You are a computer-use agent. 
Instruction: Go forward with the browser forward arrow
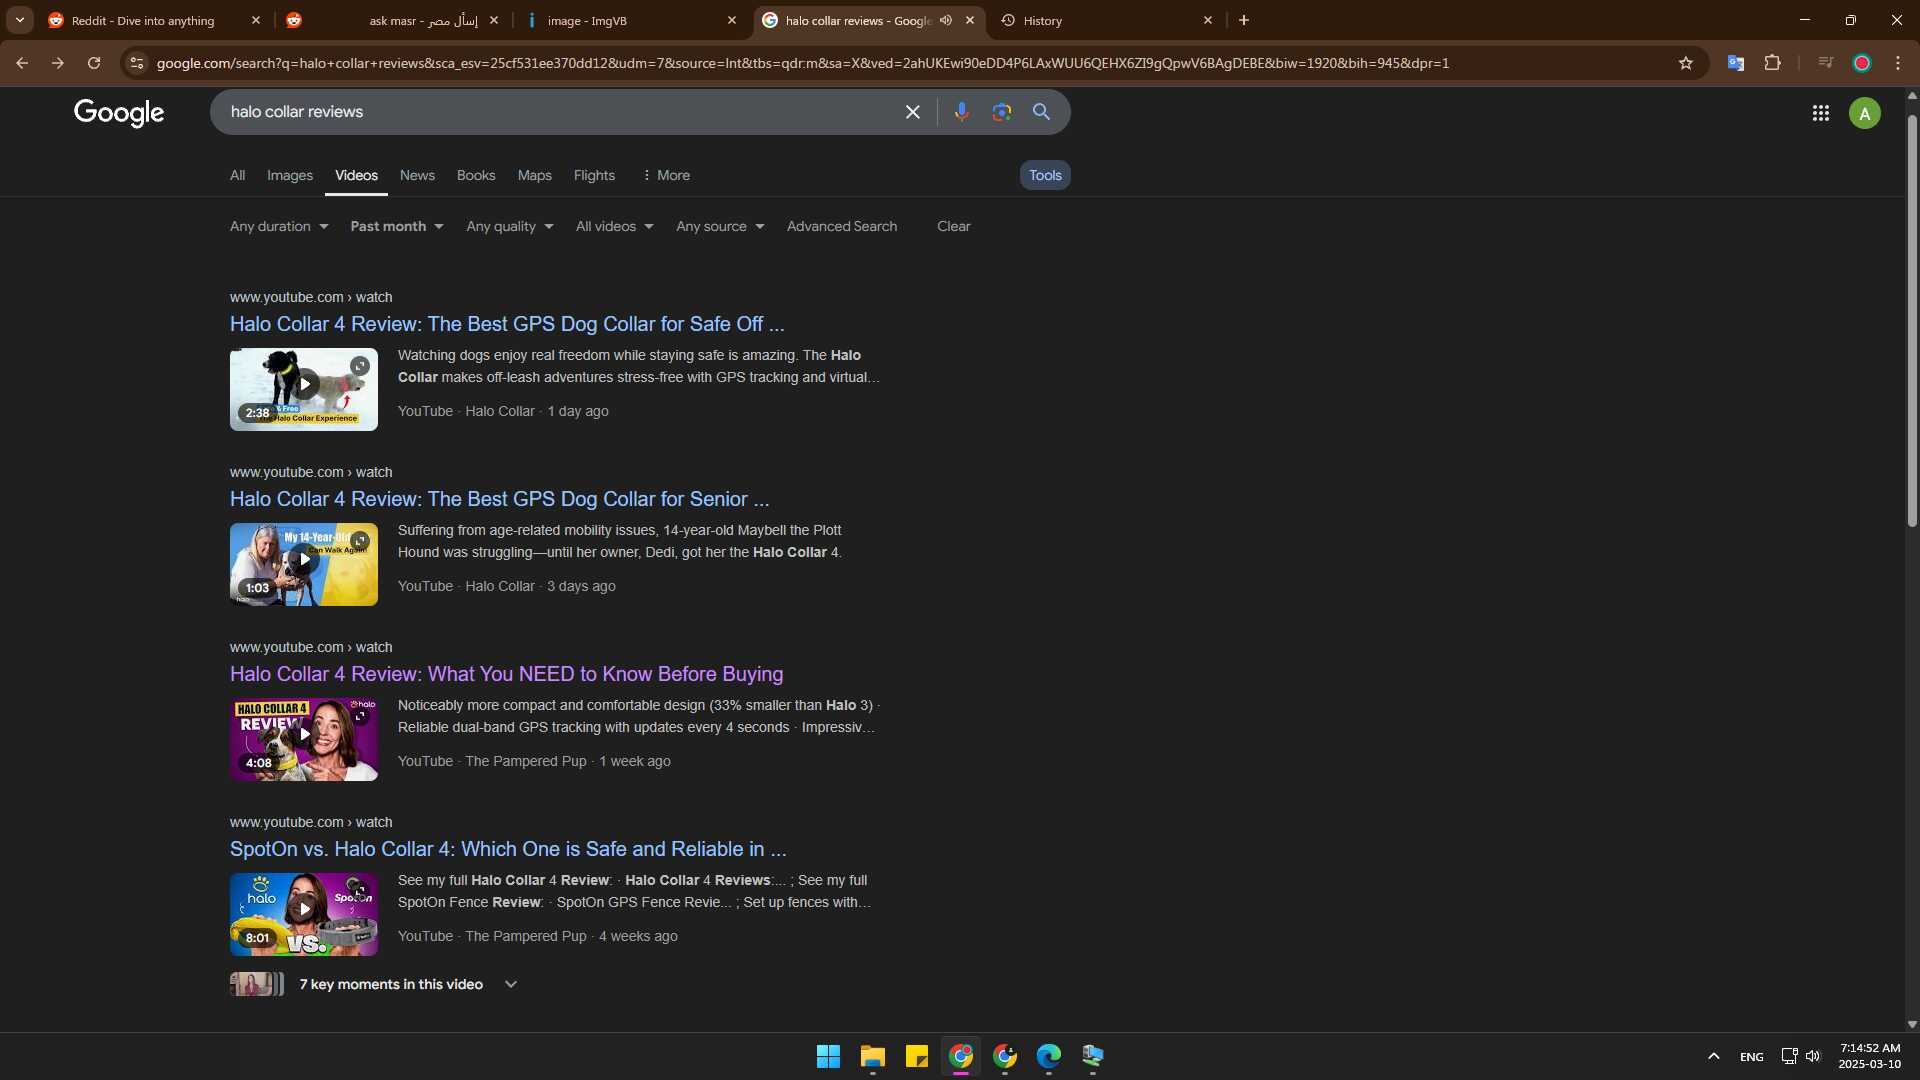click(x=58, y=63)
